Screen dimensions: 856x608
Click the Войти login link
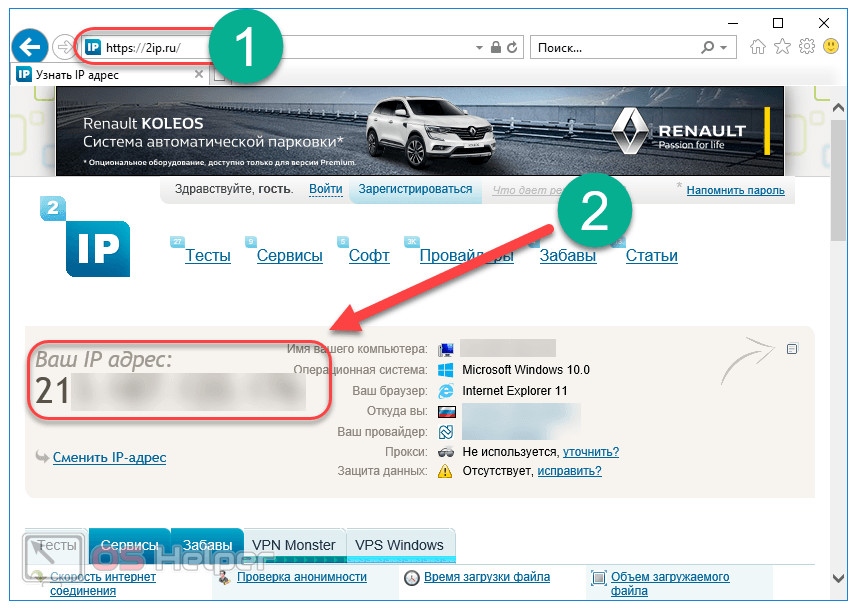pyautogui.click(x=326, y=189)
